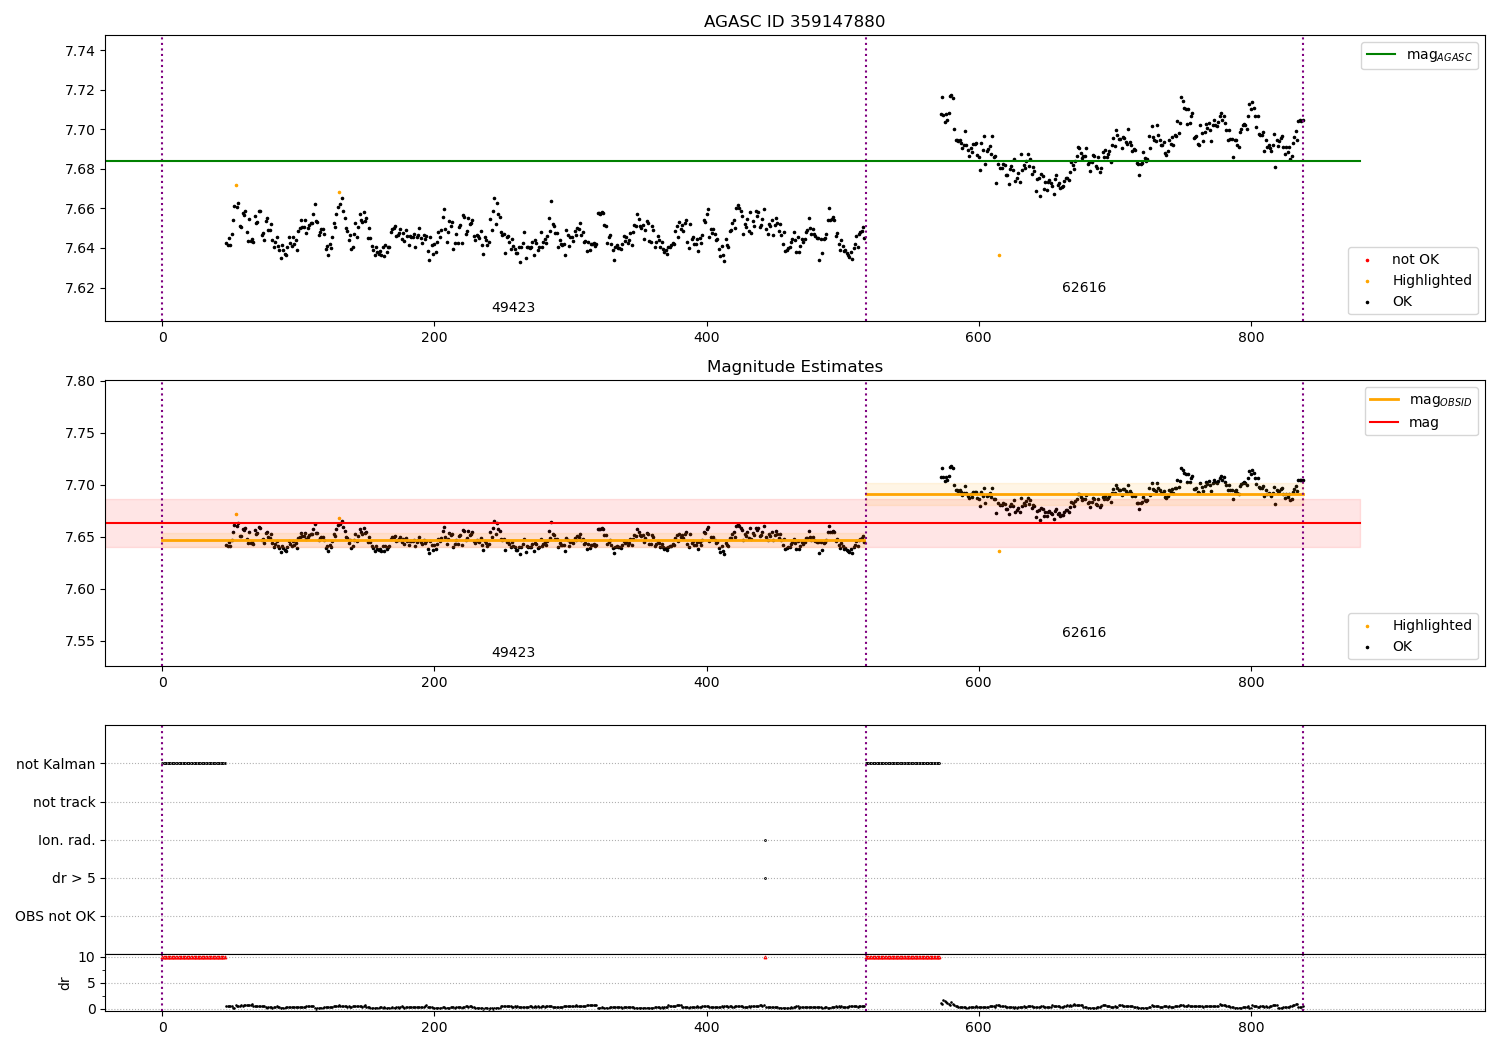The width and height of the screenshot is (1500, 1050).
Task: Click the "Magnitude Estimates" plot title
Action: click(794, 367)
